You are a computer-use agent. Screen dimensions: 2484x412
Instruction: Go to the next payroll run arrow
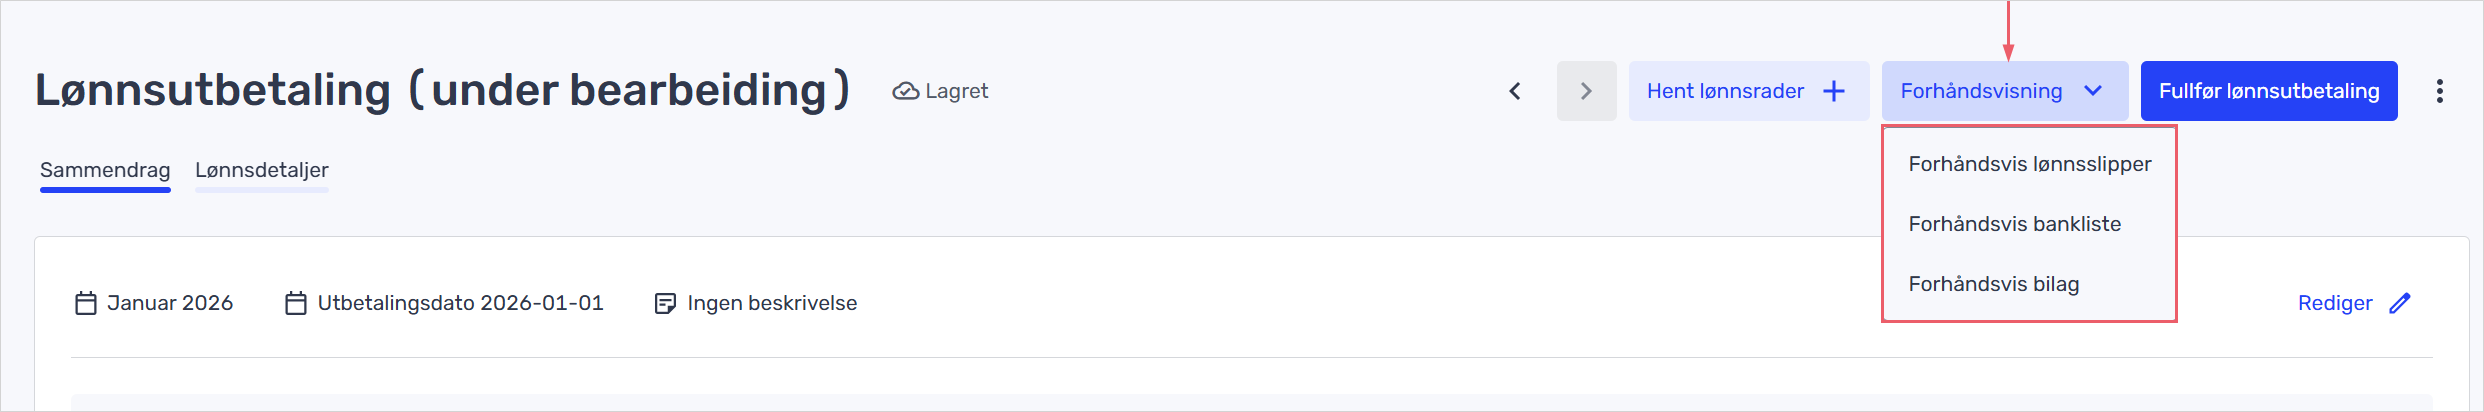click(x=1586, y=91)
